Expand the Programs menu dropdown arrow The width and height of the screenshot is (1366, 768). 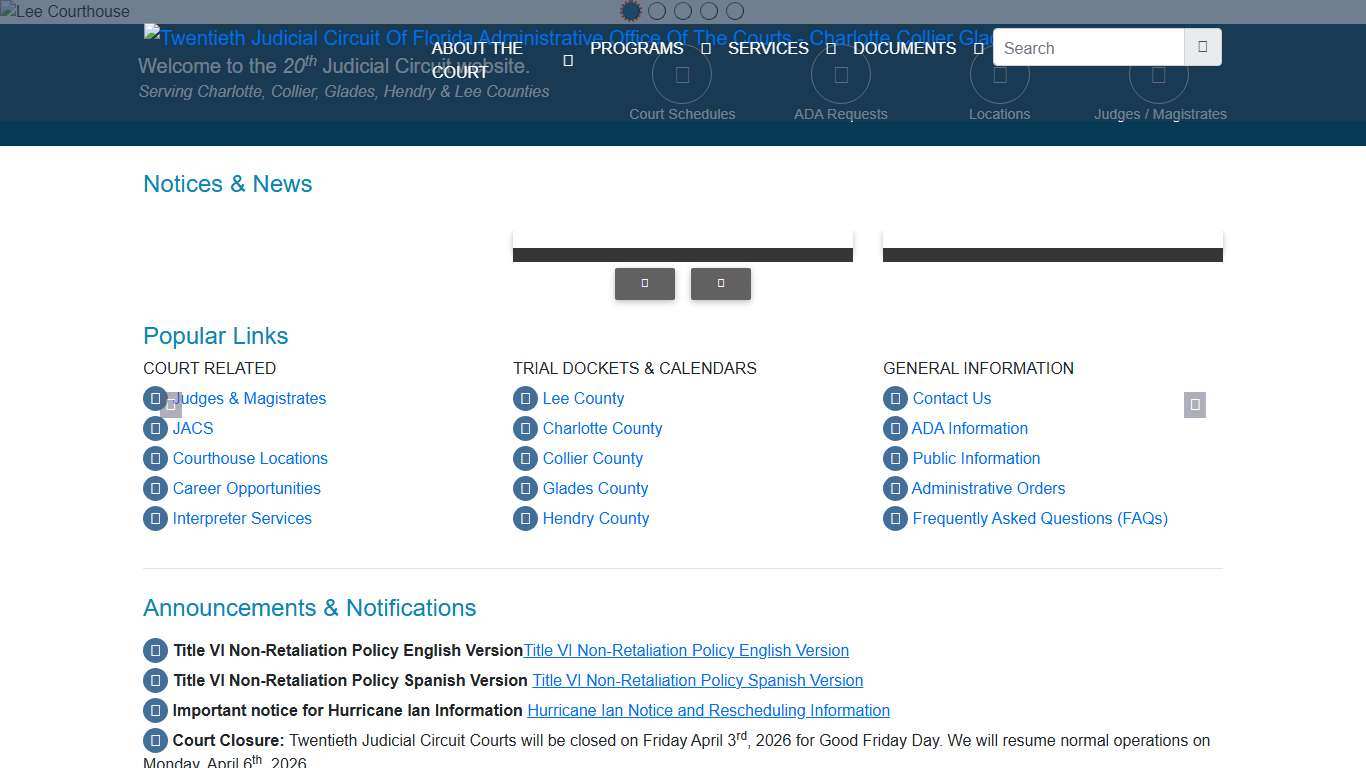coord(706,49)
